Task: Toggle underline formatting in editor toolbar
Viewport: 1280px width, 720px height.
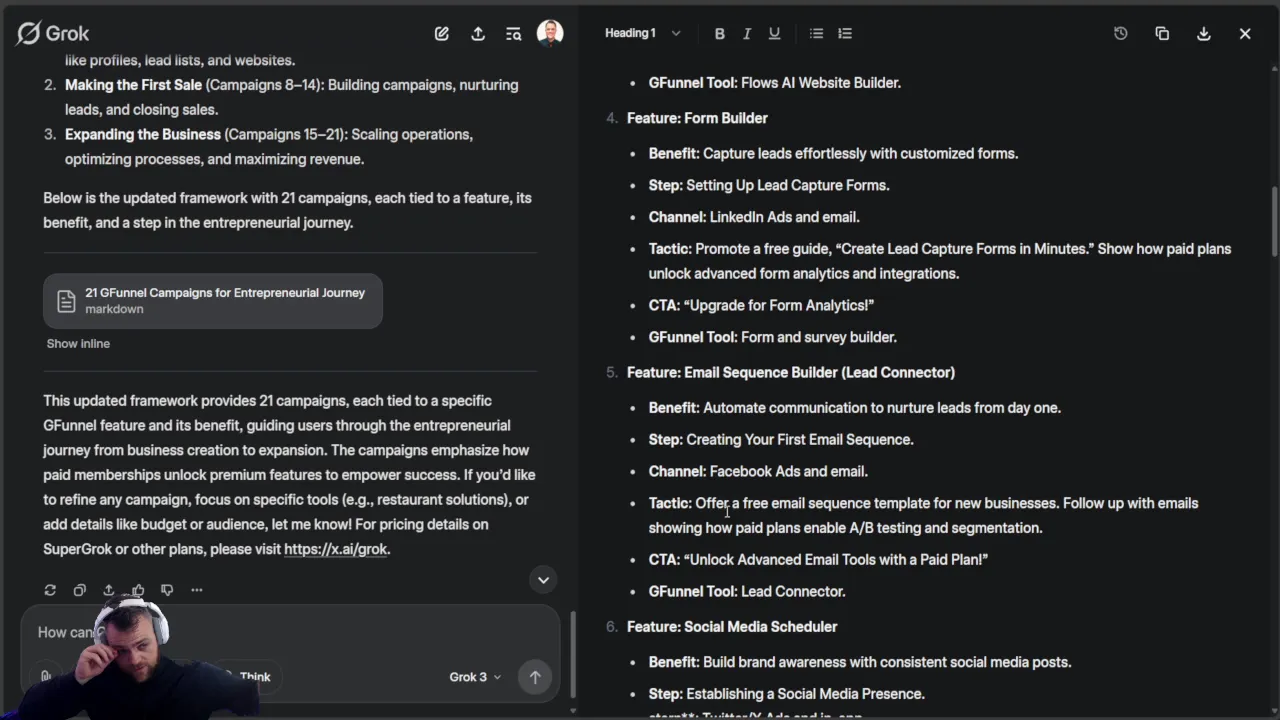Action: pos(774,34)
